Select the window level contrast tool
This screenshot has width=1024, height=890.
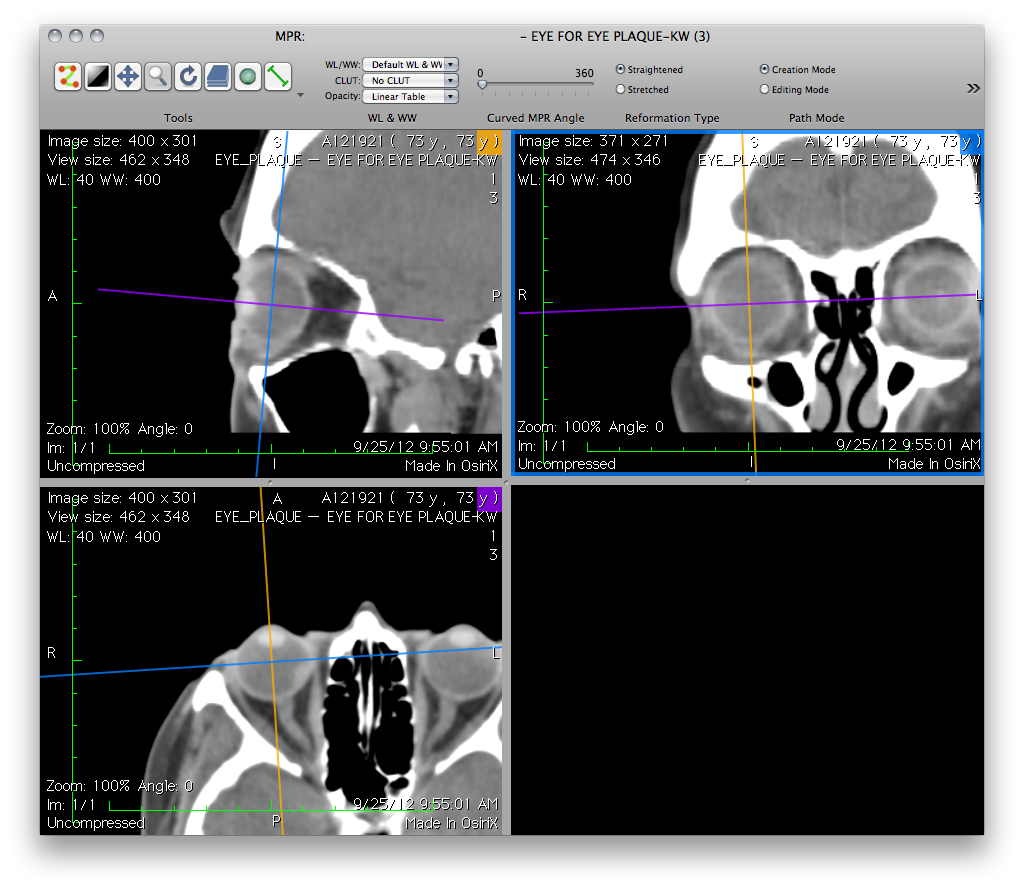(x=98, y=76)
